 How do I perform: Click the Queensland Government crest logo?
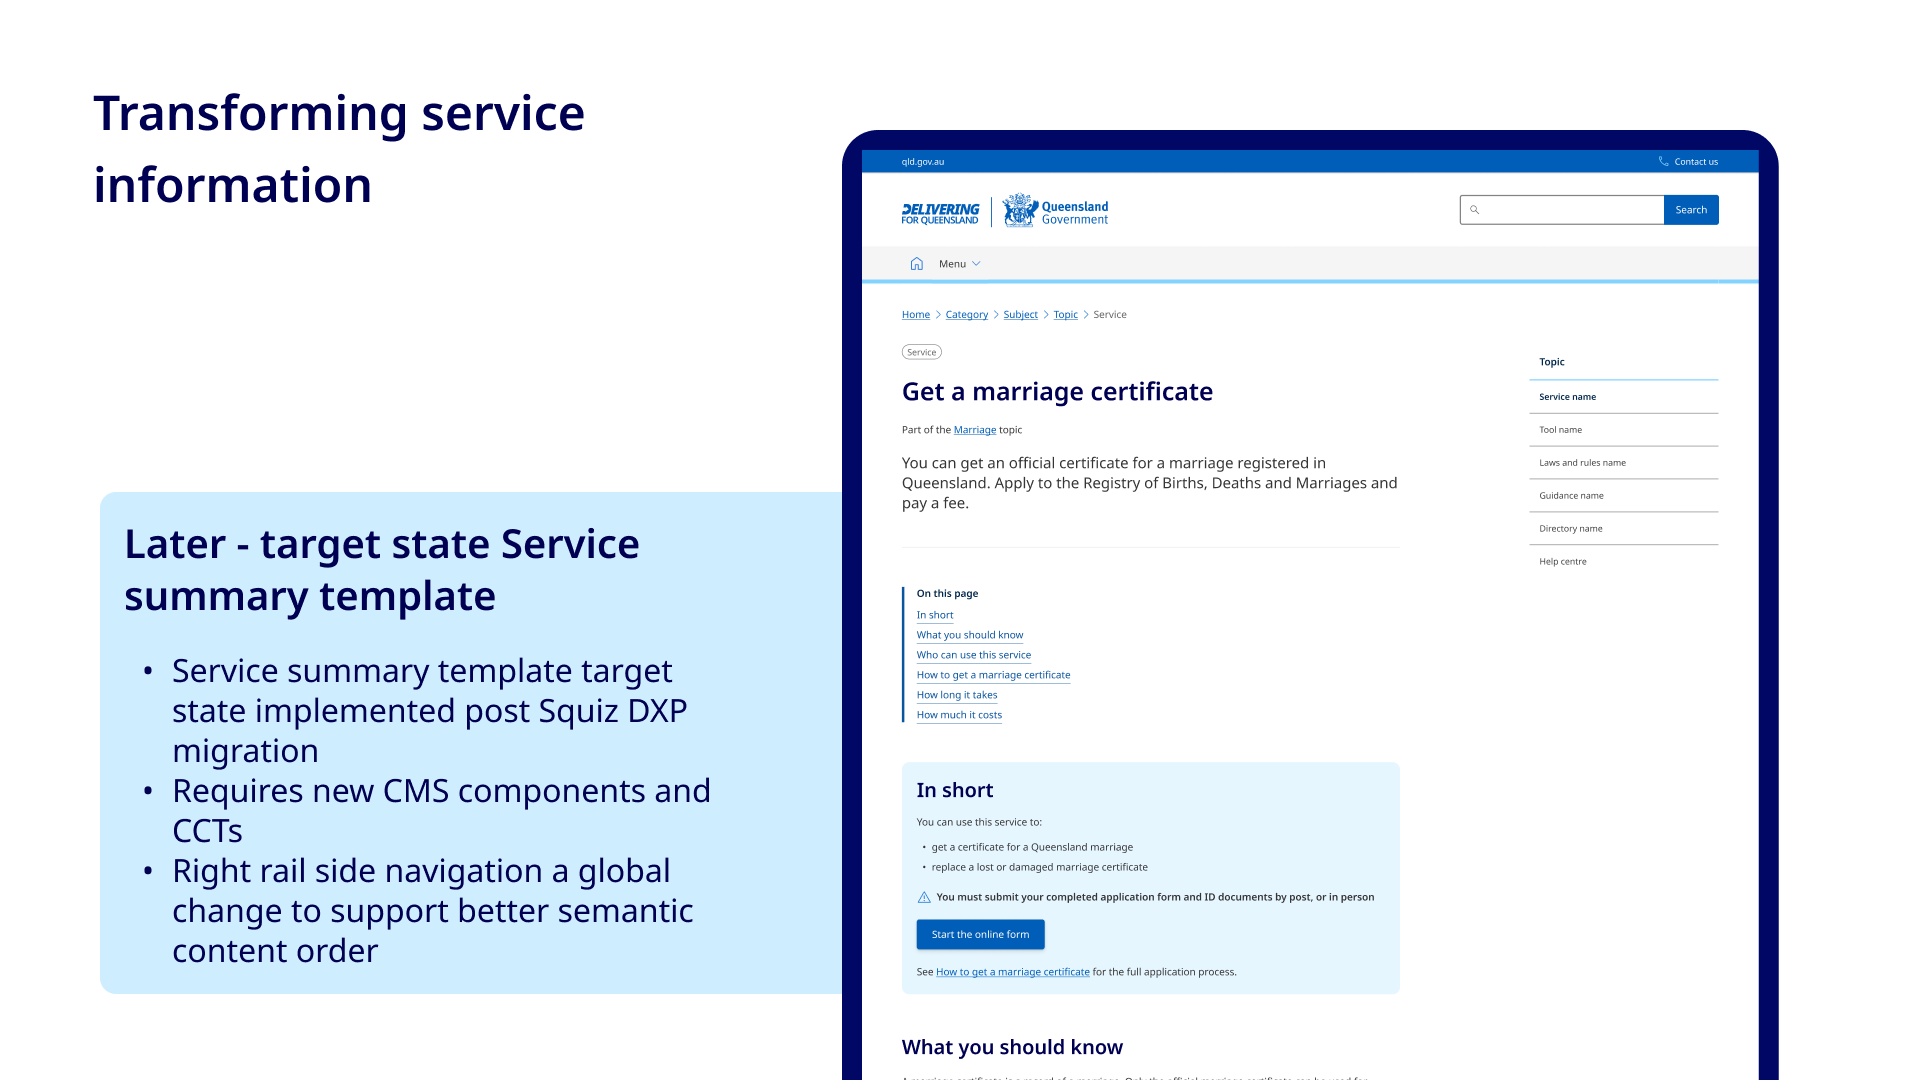[x=1020, y=211]
